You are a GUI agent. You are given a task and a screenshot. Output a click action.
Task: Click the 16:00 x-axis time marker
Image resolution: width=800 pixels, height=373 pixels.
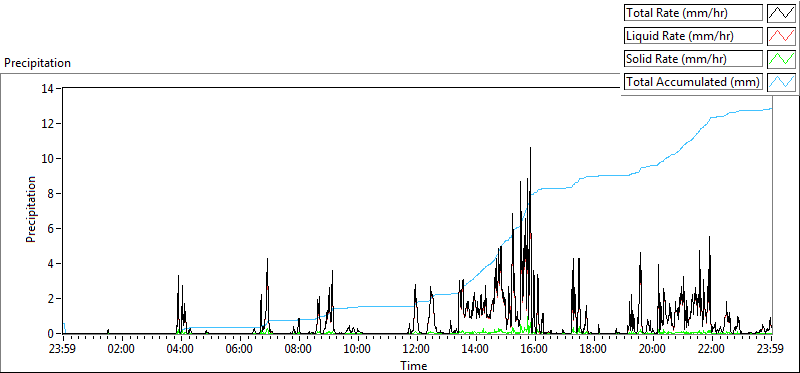pos(535,350)
